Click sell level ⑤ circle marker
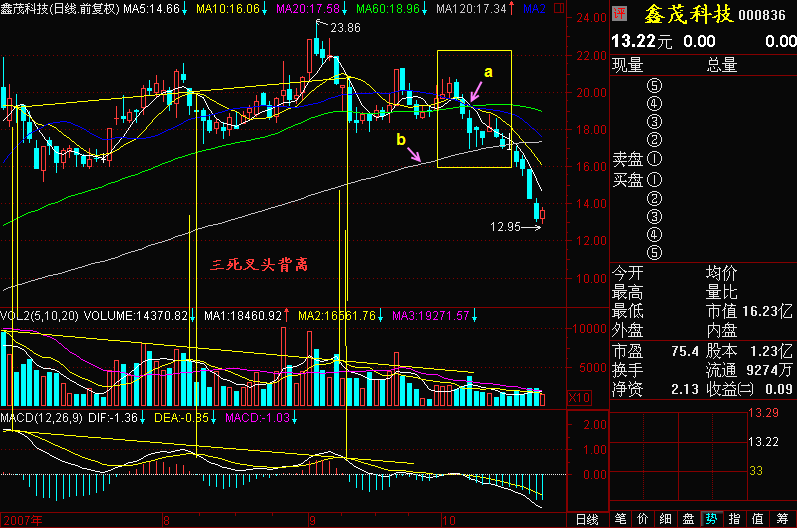 pos(654,85)
